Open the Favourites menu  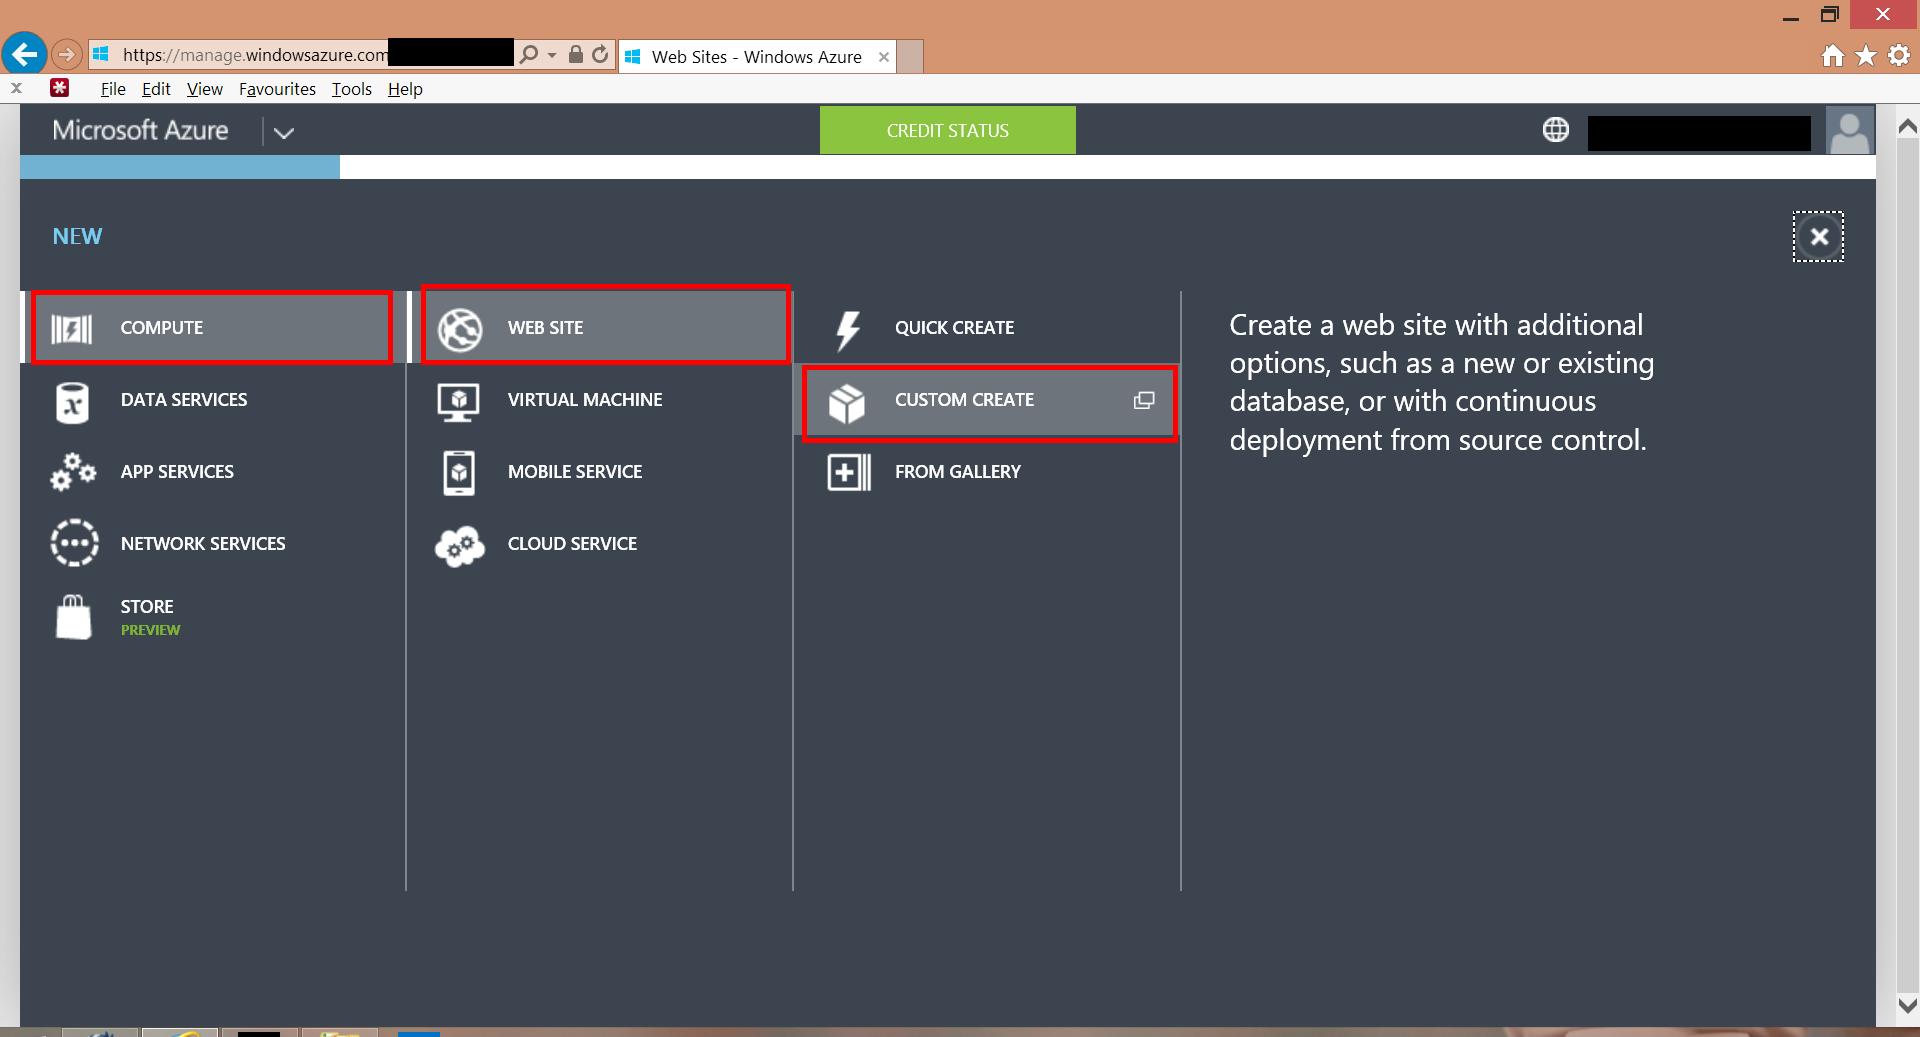point(277,89)
